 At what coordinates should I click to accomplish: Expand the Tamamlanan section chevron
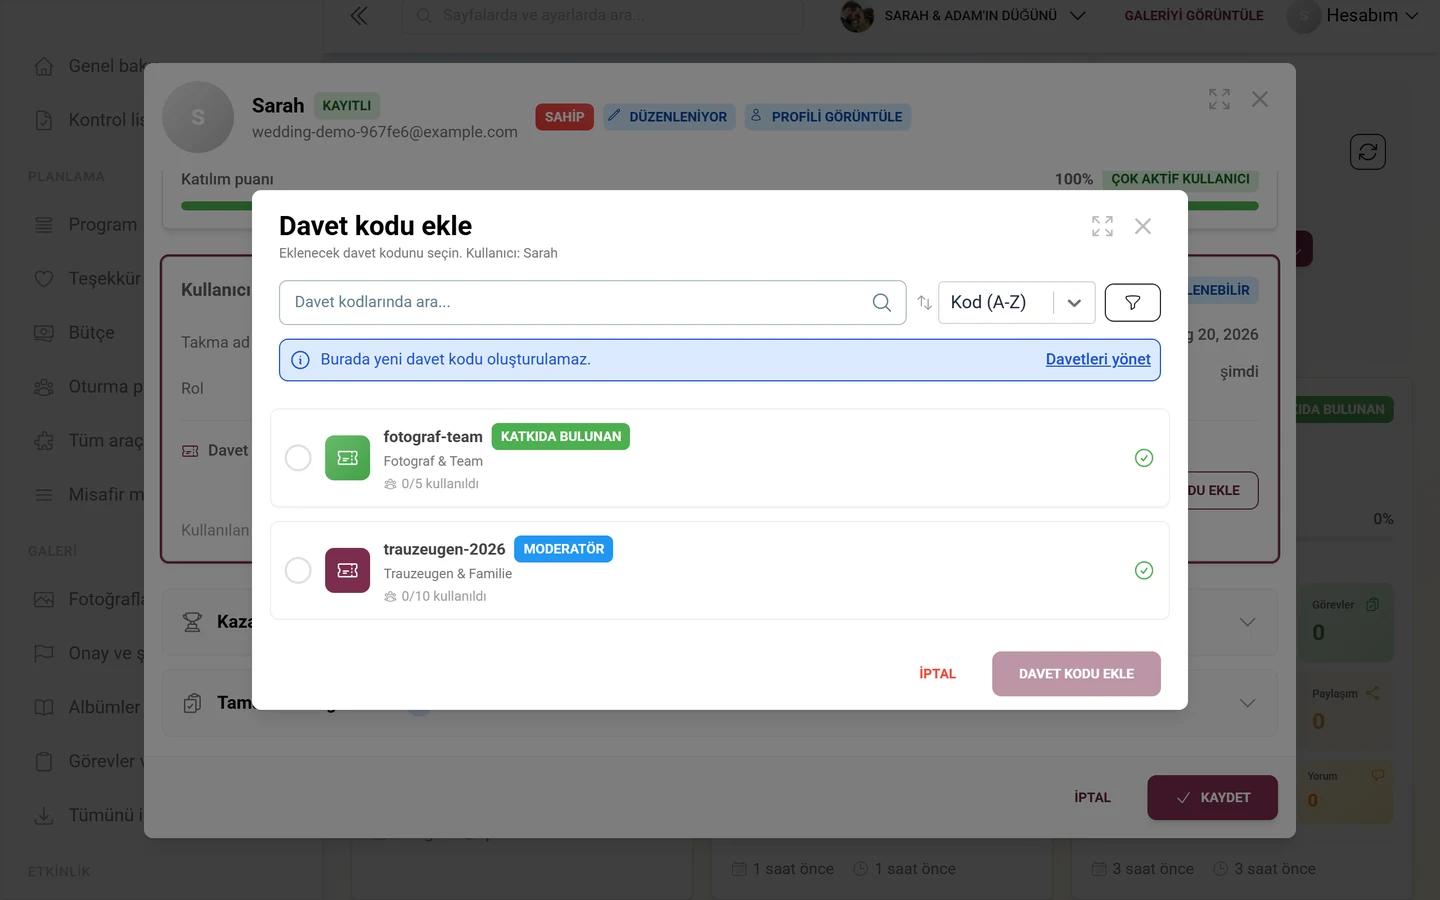[1248, 703]
